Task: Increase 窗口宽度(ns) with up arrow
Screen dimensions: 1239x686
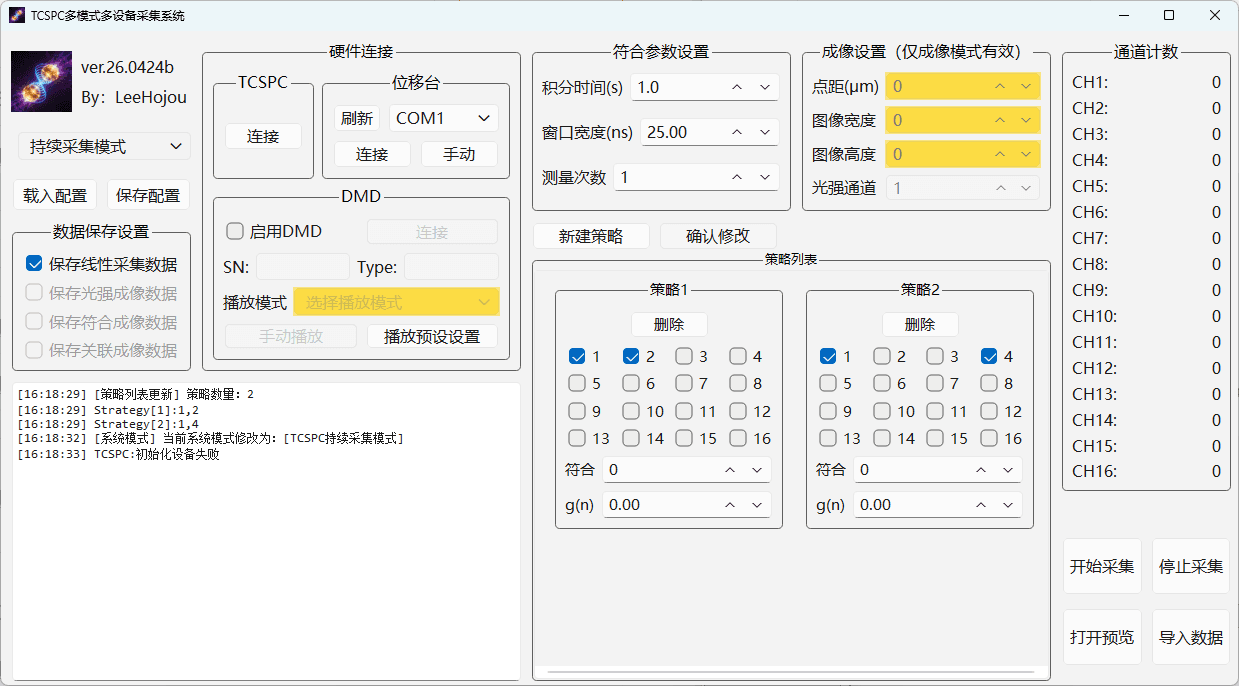Action: click(737, 132)
